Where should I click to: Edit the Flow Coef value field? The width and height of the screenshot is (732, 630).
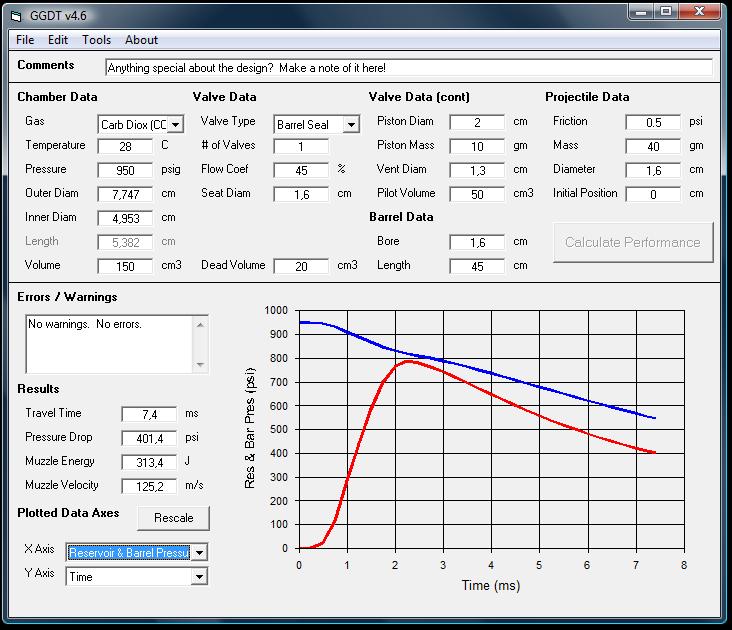point(300,170)
